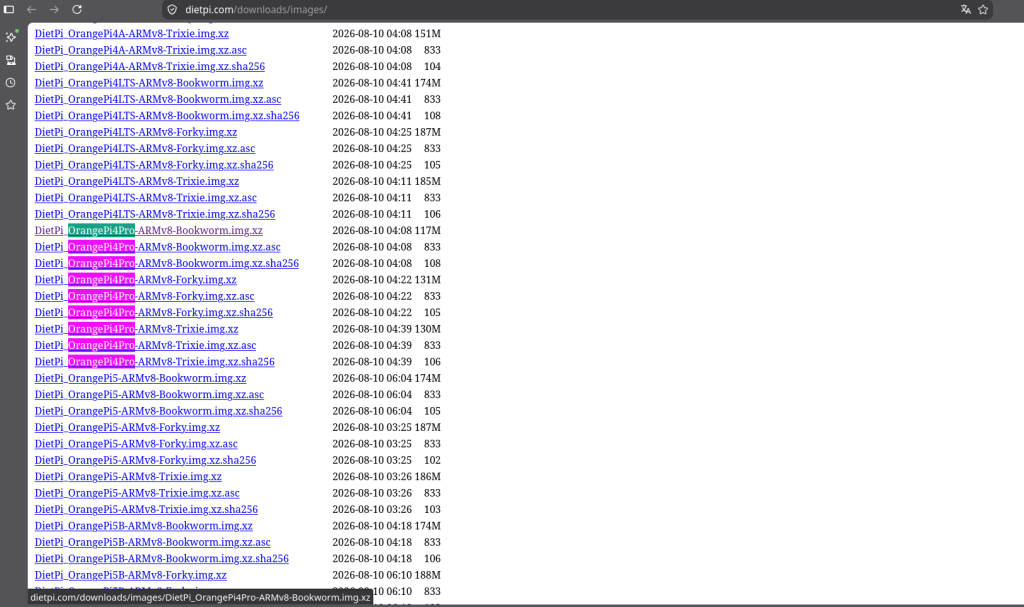Download DietPi_OrangePi5B-ARMv8-Bookworm.img.xz

tap(144, 526)
